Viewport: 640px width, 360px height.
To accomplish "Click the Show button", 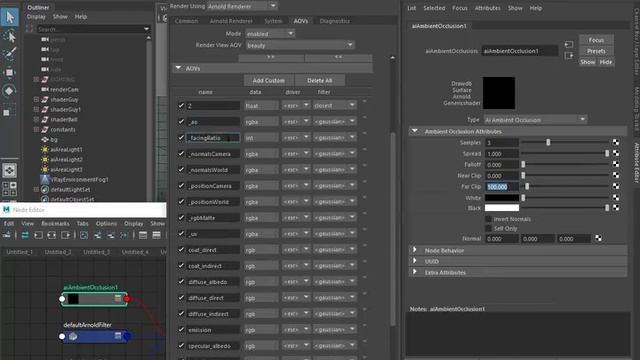I will coord(588,62).
